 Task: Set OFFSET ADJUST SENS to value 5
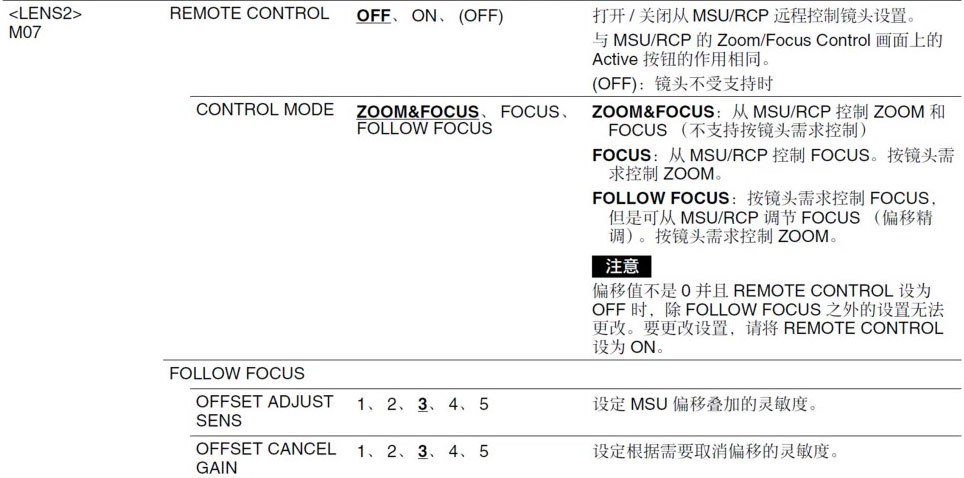484,405
